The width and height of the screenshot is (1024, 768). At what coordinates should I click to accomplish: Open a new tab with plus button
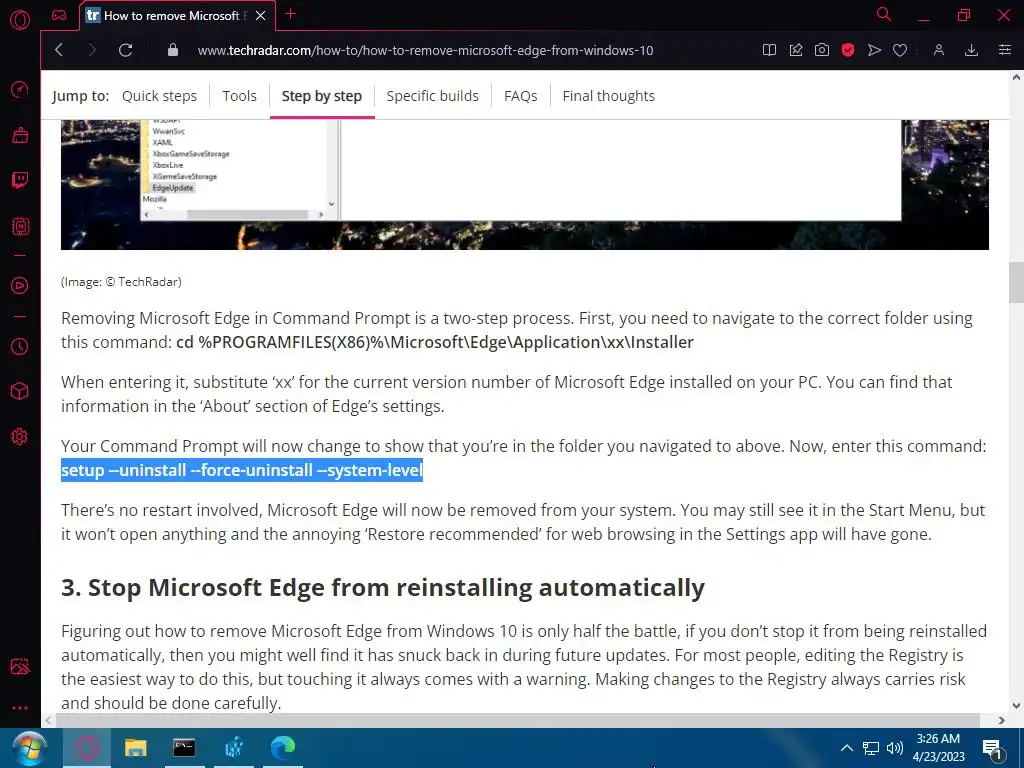tap(291, 14)
